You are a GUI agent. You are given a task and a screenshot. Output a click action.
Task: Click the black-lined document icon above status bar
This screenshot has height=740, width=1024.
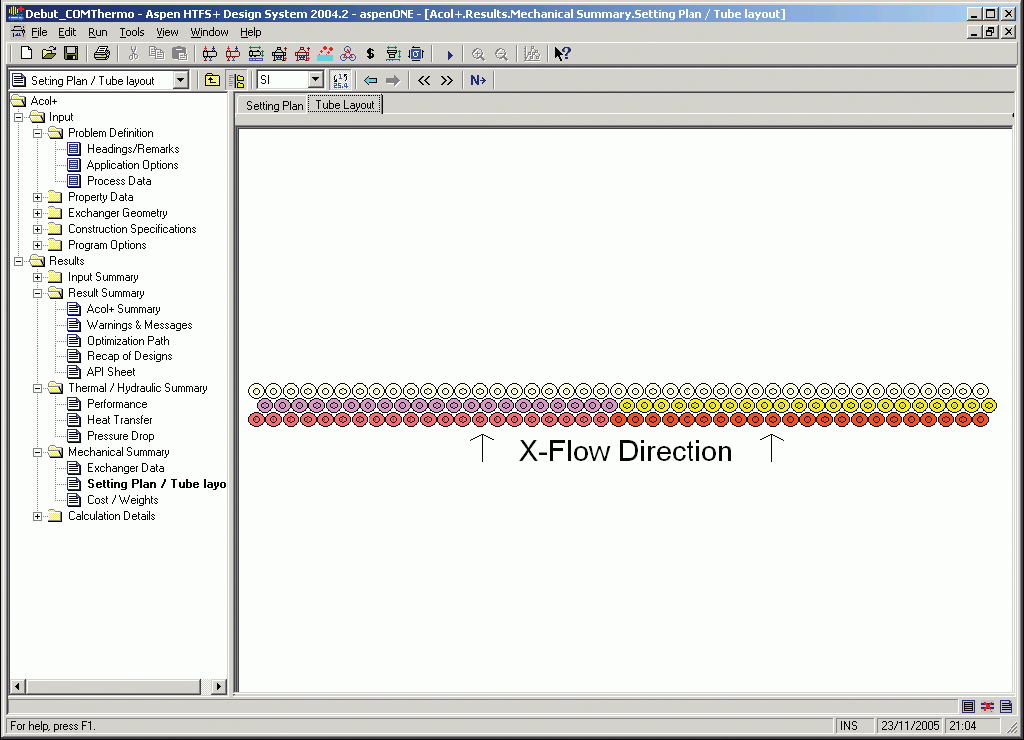1006,706
